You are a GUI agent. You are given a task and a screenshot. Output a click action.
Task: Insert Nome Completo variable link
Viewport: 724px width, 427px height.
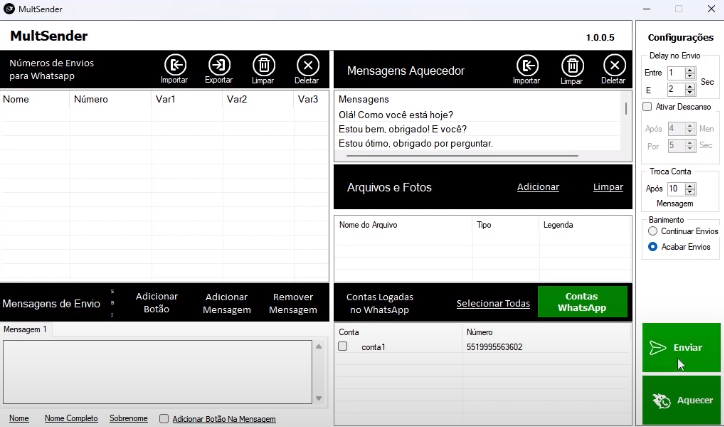click(x=71, y=418)
